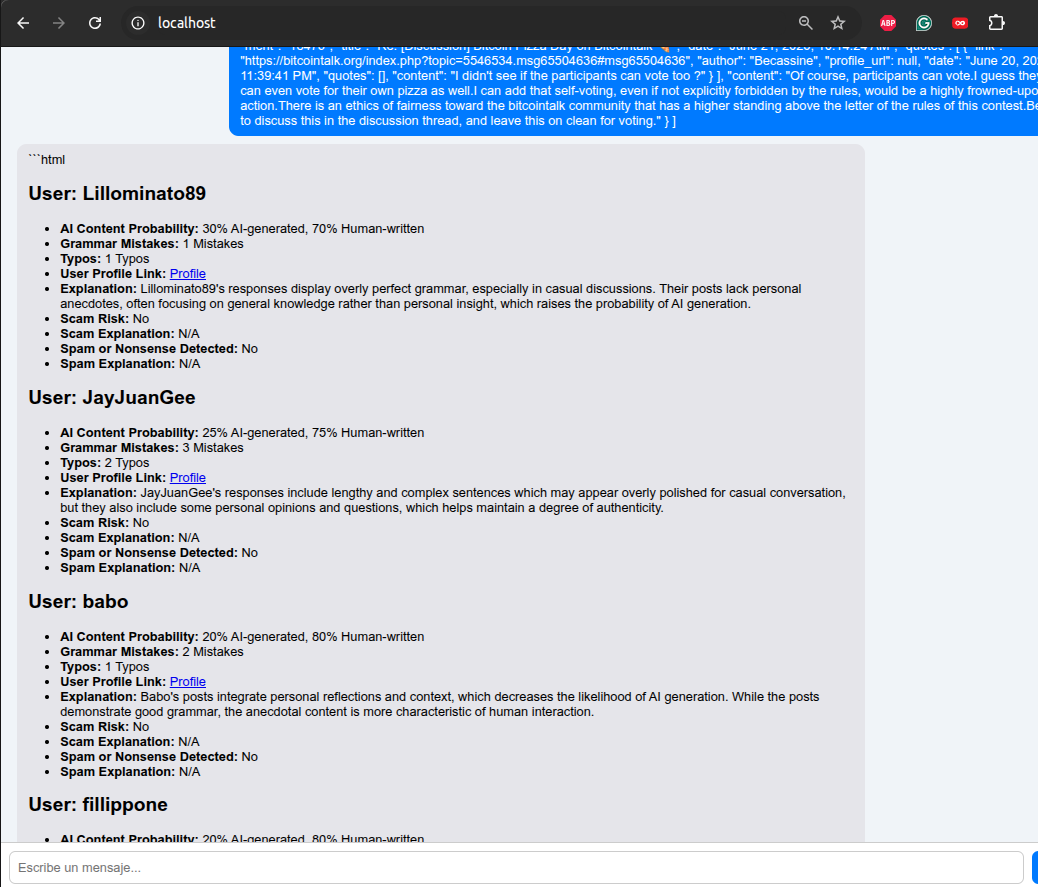This screenshot has height=887, width=1038.
Task: Click 'Grammar Mistakes: 1 Mistakes' line
Action: 152,244
